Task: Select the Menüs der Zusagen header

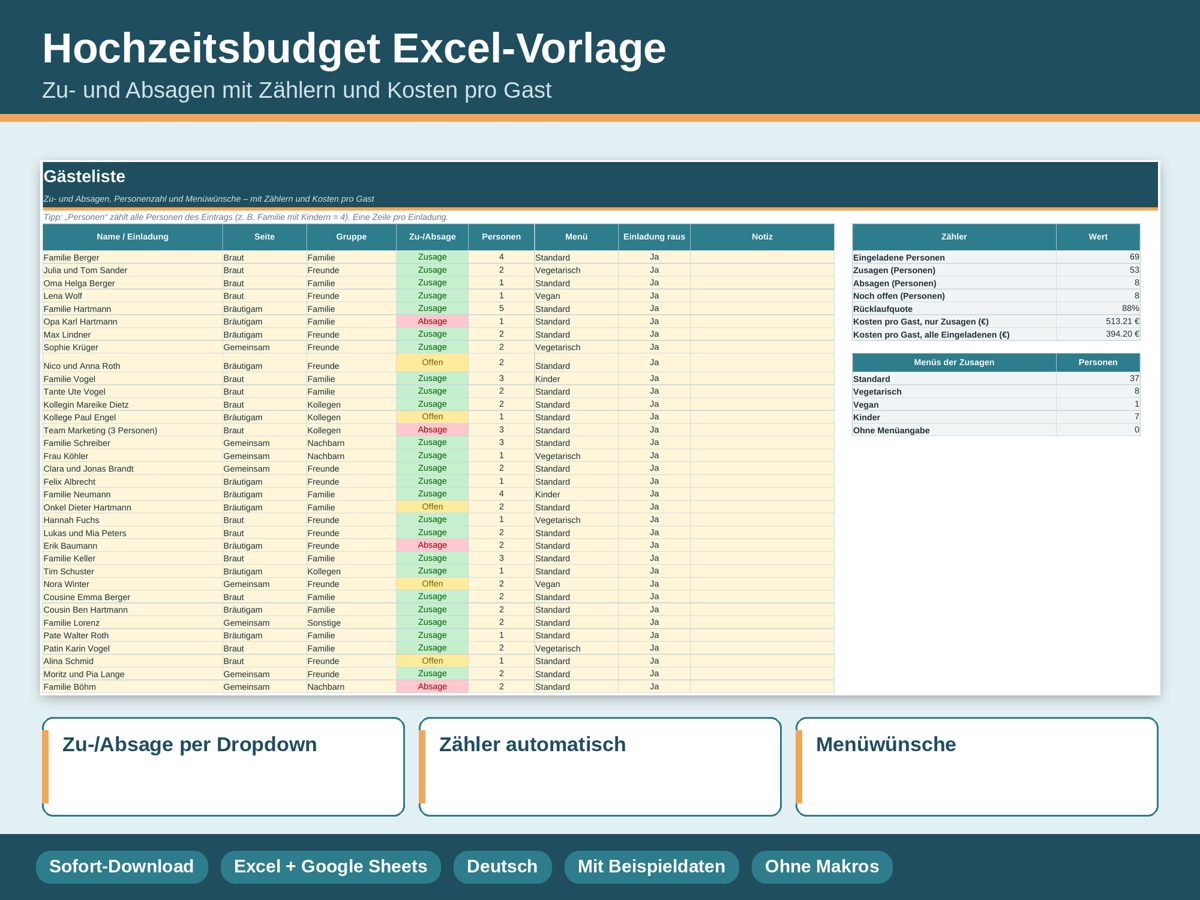Action: point(954,362)
